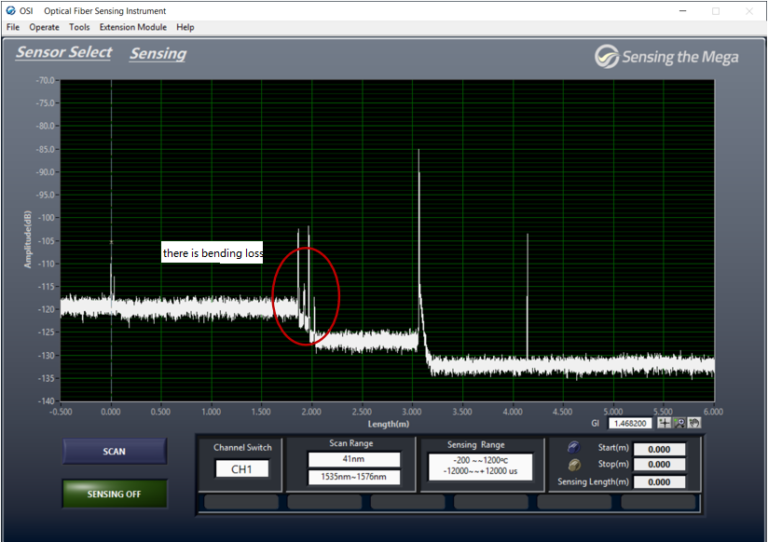The height and width of the screenshot is (542, 768).
Task: Open the Extension Module menu
Action: click(133, 27)
